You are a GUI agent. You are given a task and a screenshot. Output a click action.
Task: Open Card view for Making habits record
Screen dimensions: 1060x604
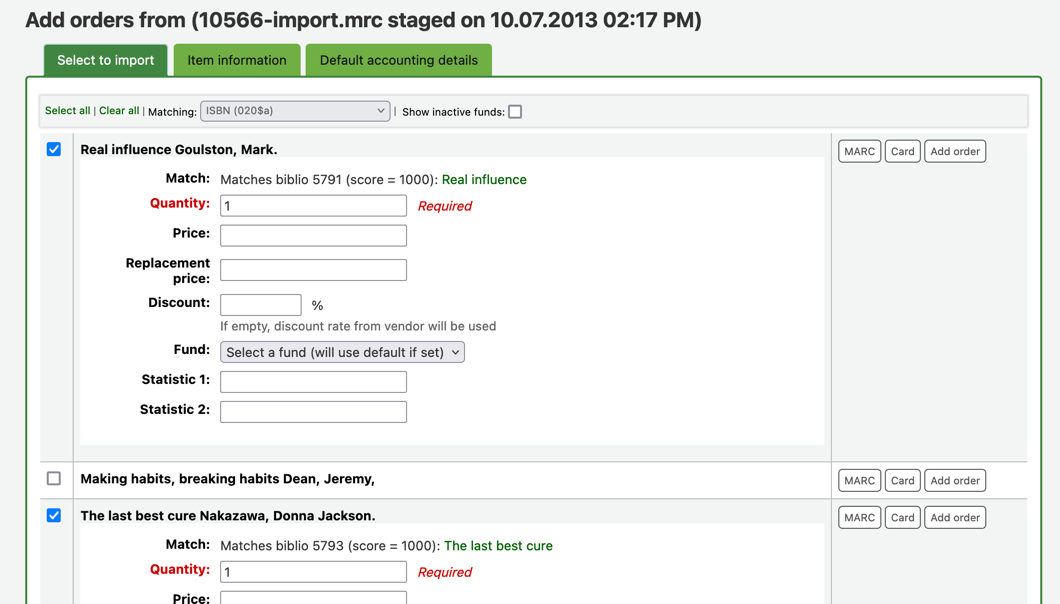click(902, 481)
